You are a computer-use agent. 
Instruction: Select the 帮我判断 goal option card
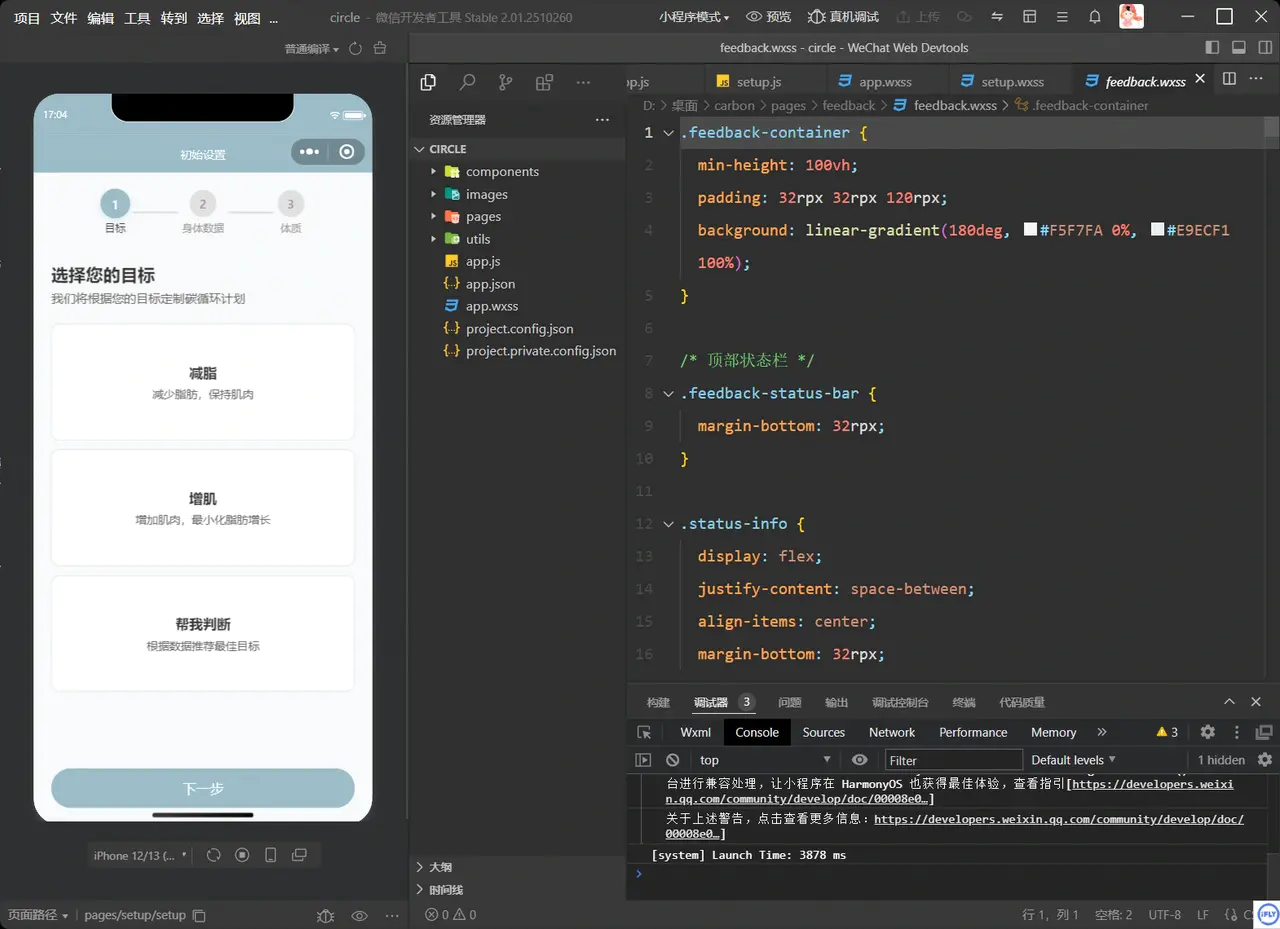coord(203,633)
